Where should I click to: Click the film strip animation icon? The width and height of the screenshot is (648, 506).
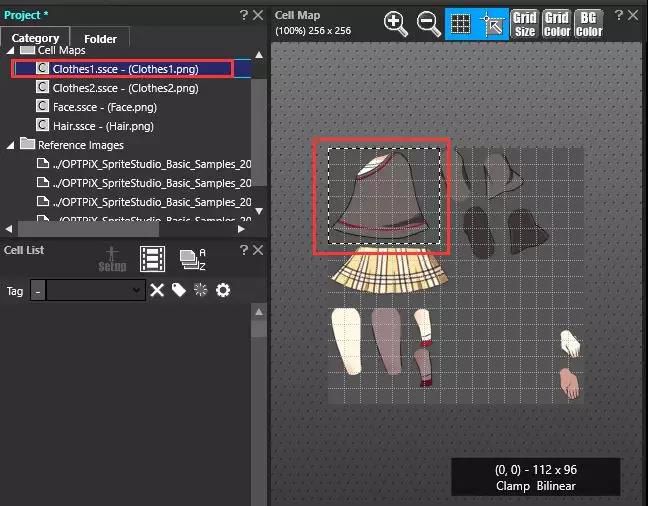[x=152, y=259]
